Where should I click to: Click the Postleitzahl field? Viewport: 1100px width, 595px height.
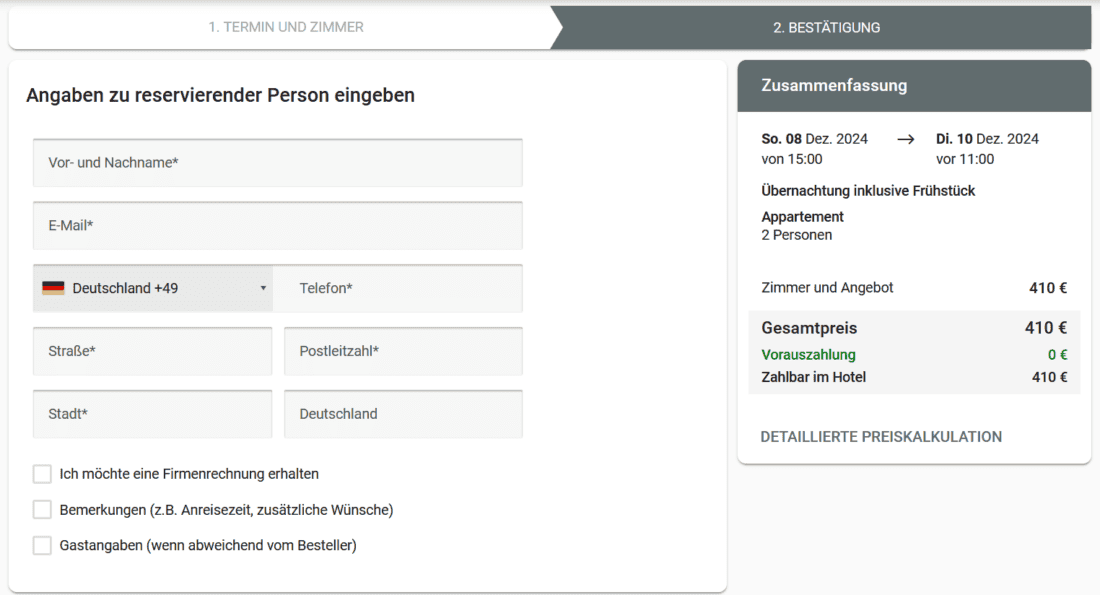click(403, 351)
